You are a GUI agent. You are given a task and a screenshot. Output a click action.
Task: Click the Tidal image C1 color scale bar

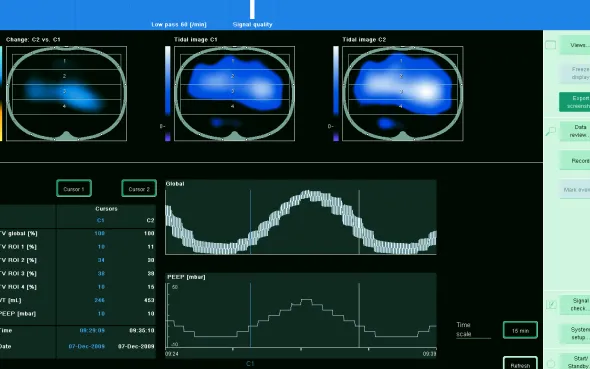(167, 93)
